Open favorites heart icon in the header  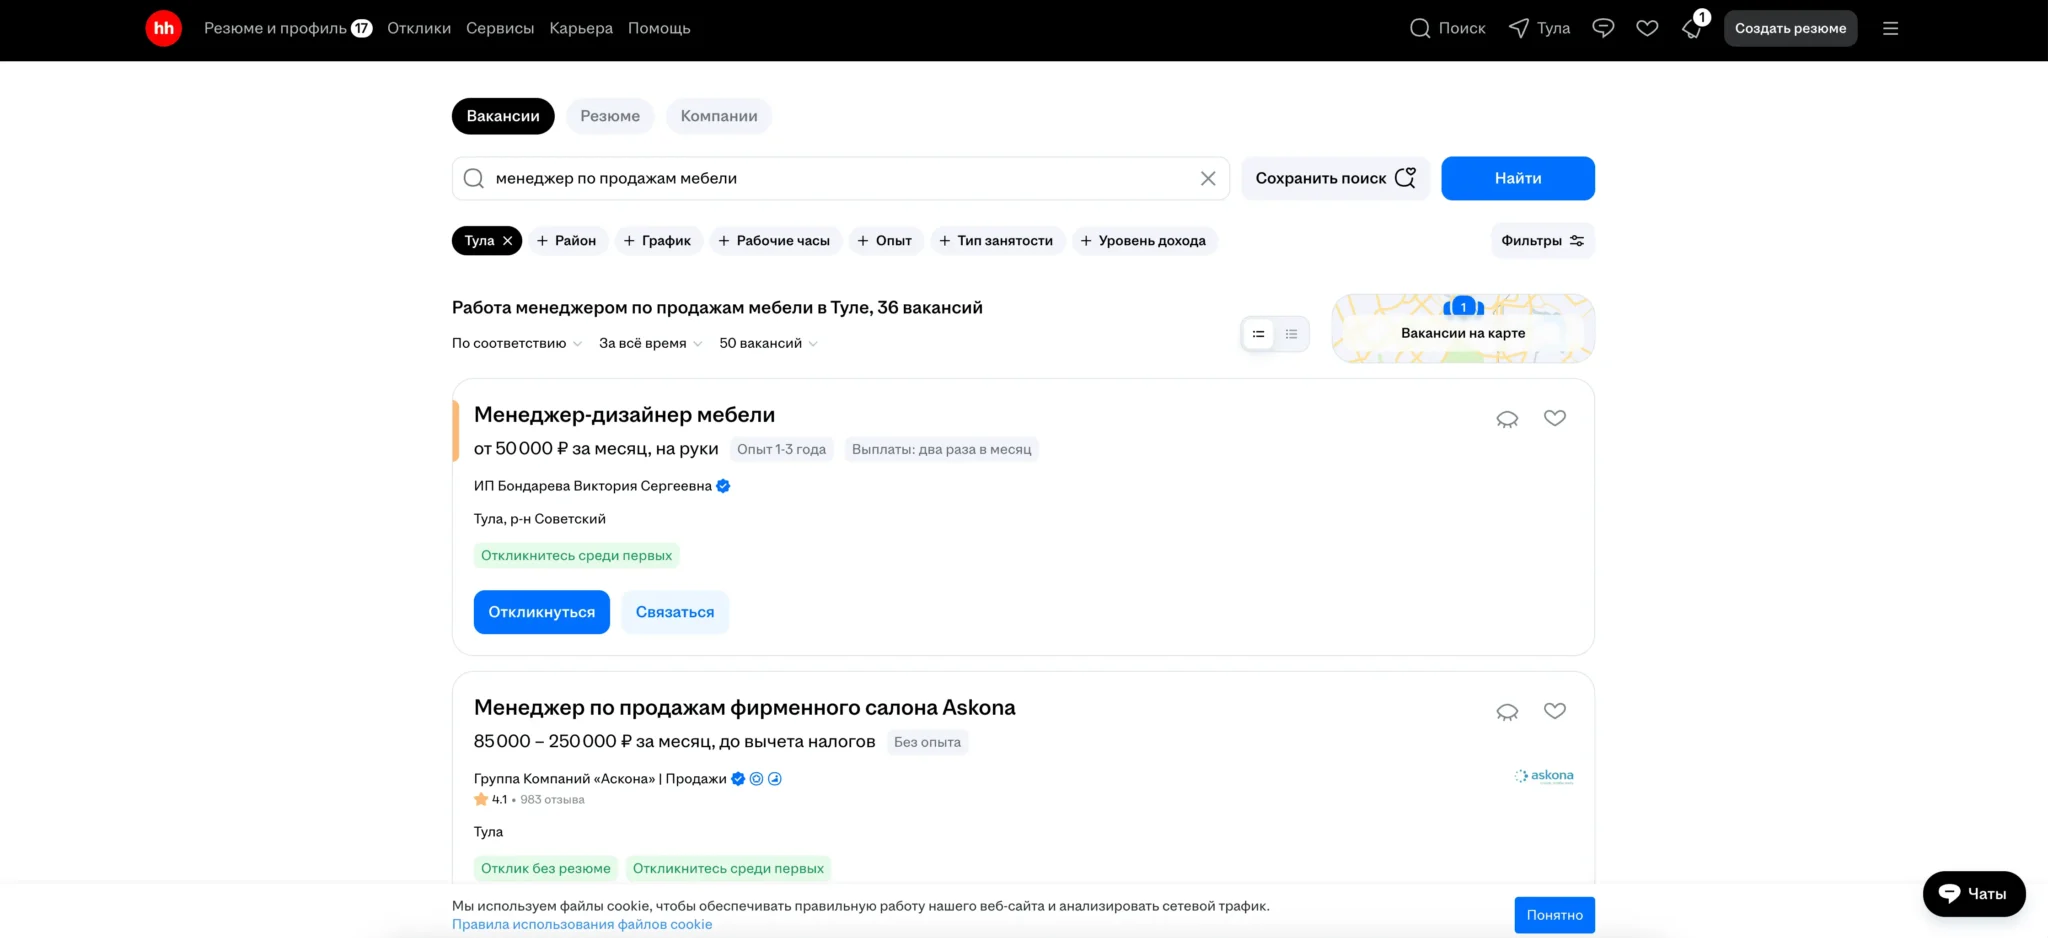[1647, 28]
